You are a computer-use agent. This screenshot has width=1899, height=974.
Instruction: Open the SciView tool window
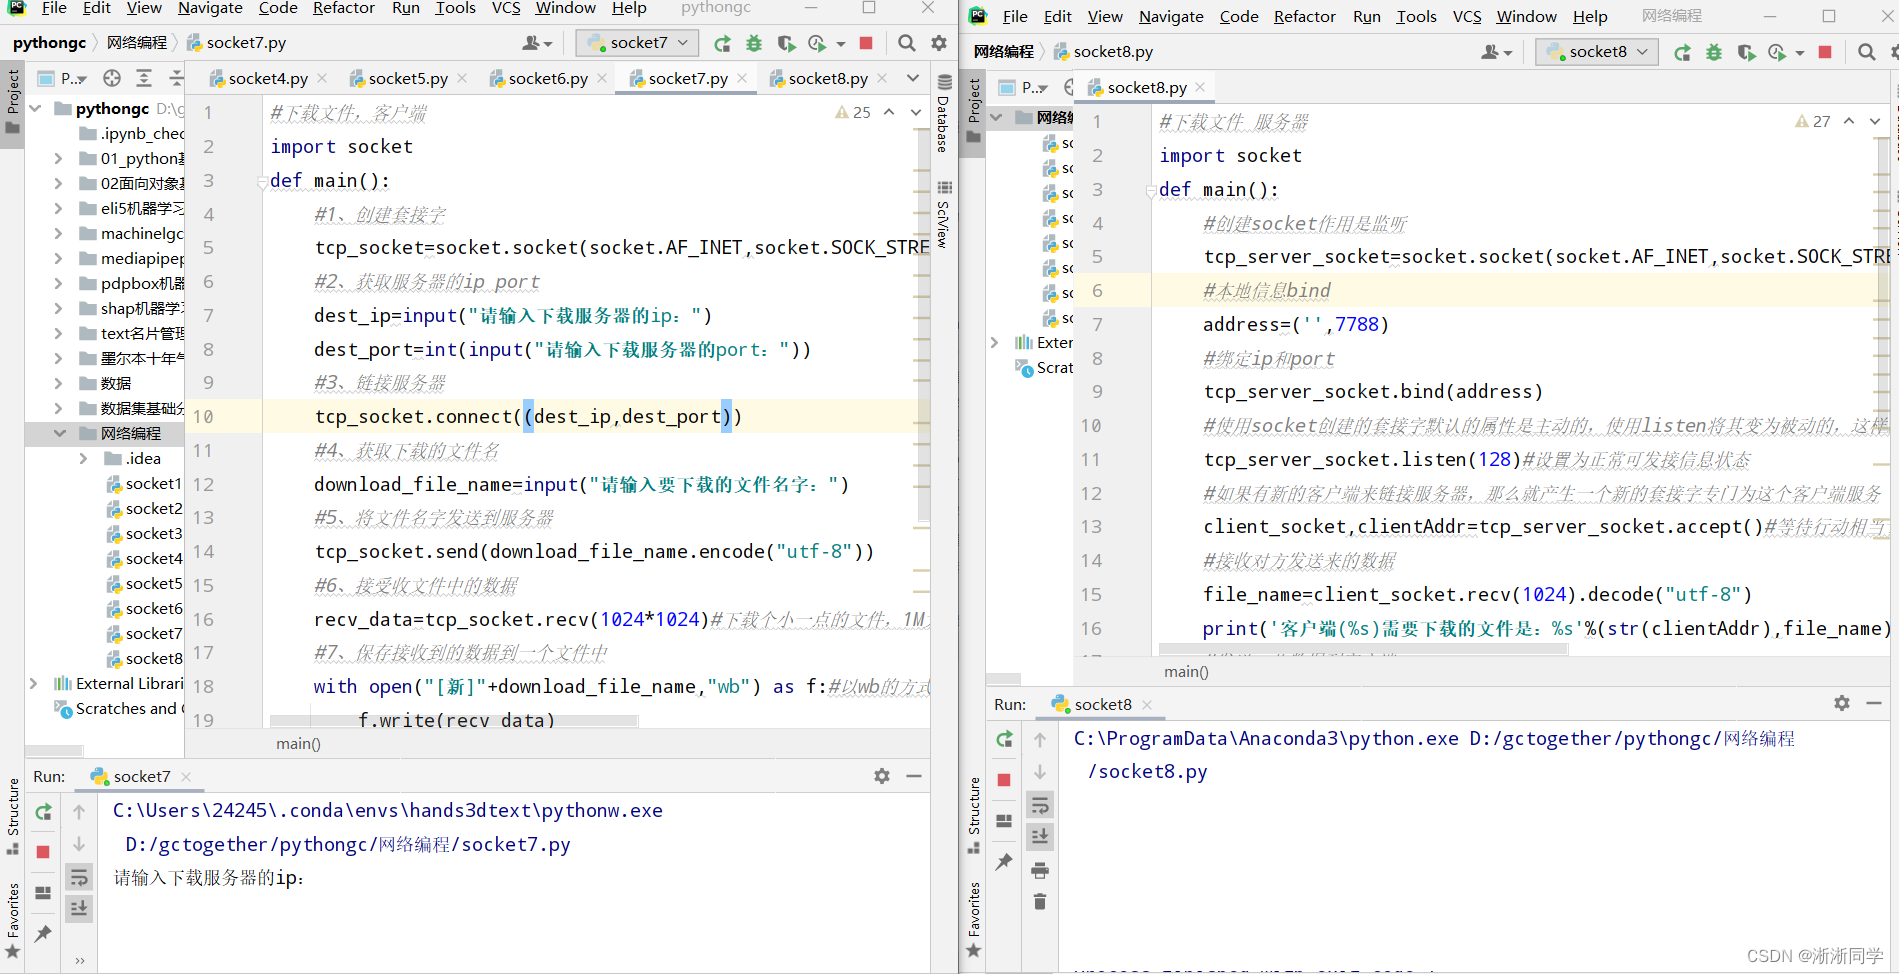tap(943, 214)
